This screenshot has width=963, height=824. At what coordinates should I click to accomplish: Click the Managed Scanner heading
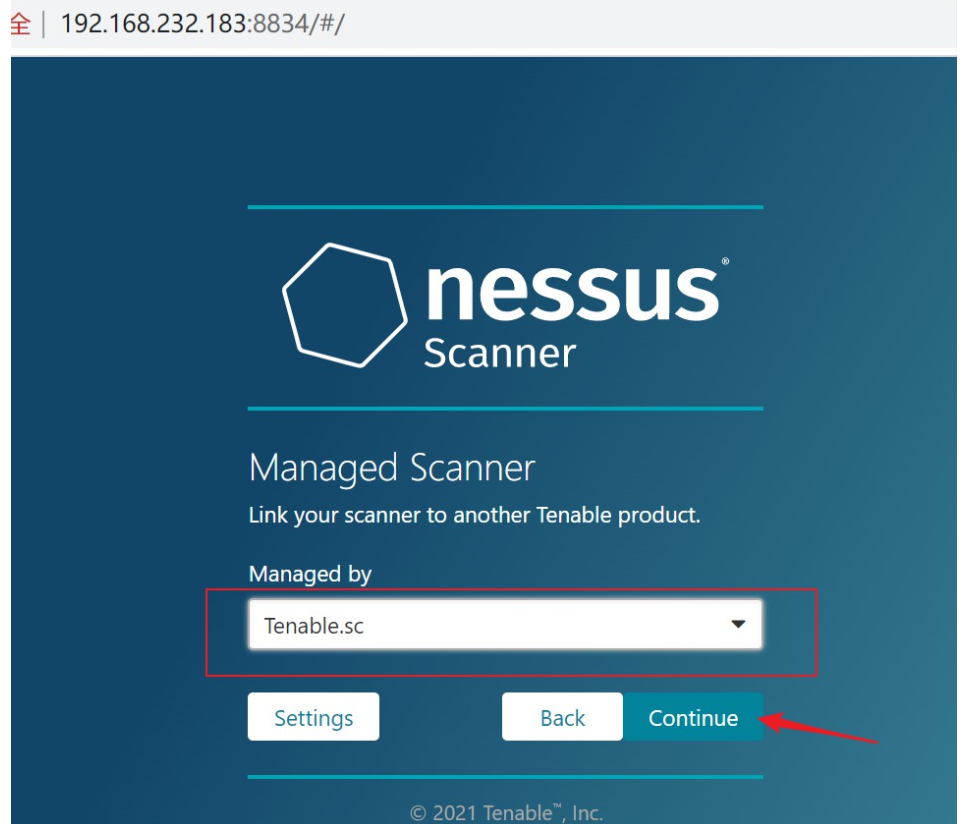(x=392, y=468)
